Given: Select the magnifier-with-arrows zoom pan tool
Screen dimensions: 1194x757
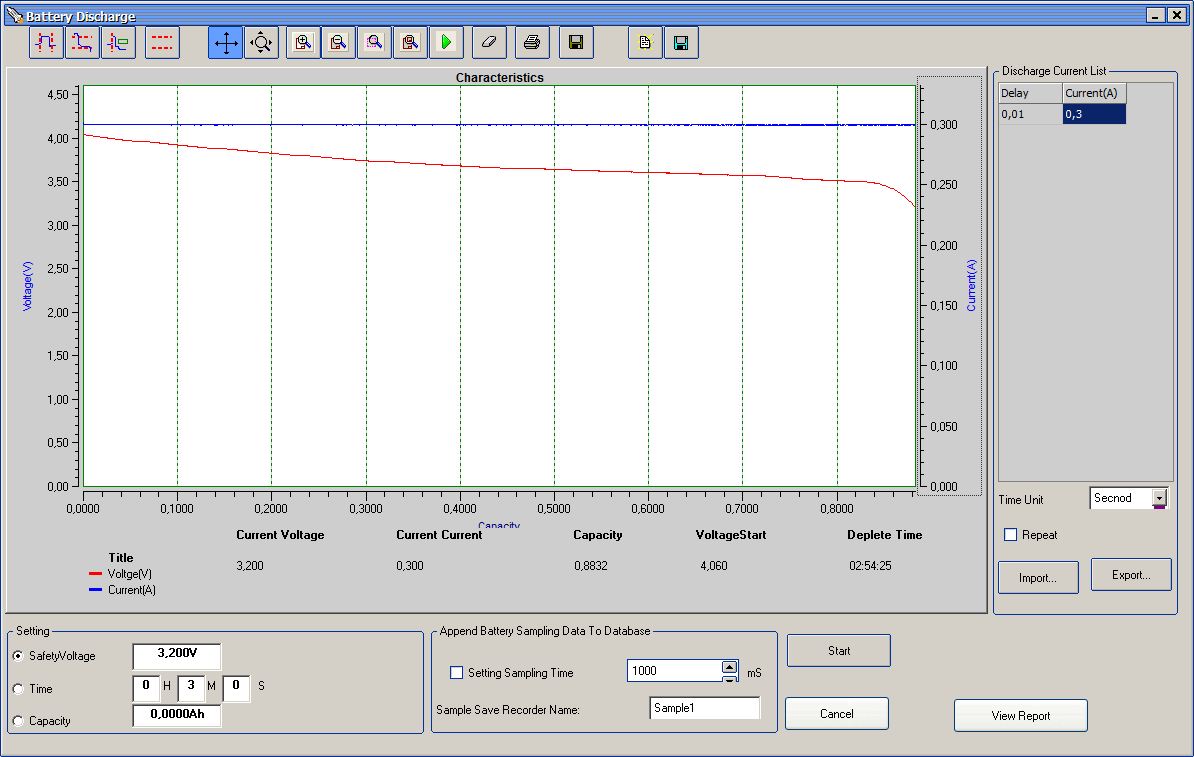Looking at the screenshot, I should (x=261, y=43).
